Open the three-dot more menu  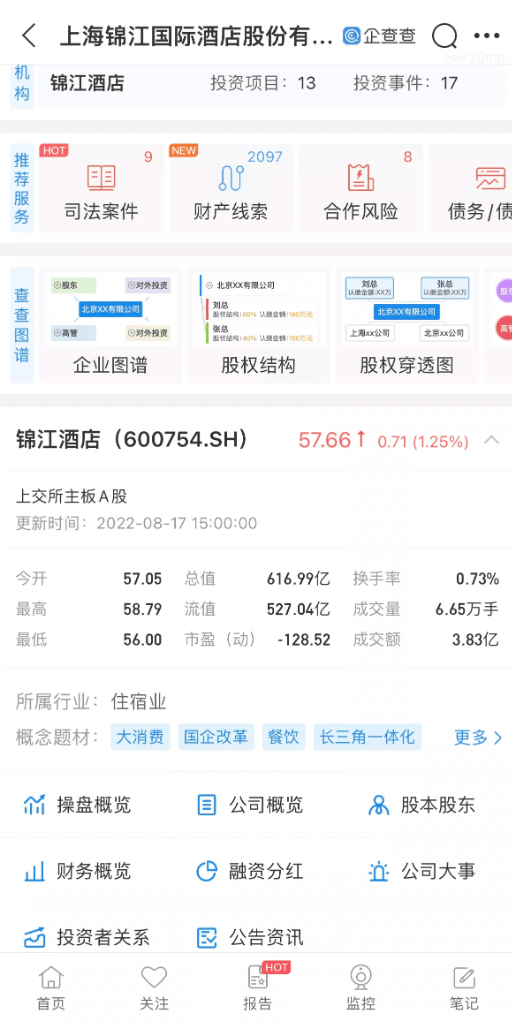coord(487,35)
